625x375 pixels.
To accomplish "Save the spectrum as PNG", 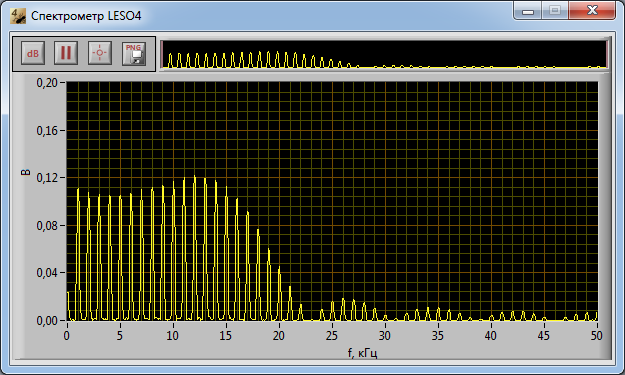I will [x=134, y=53].
